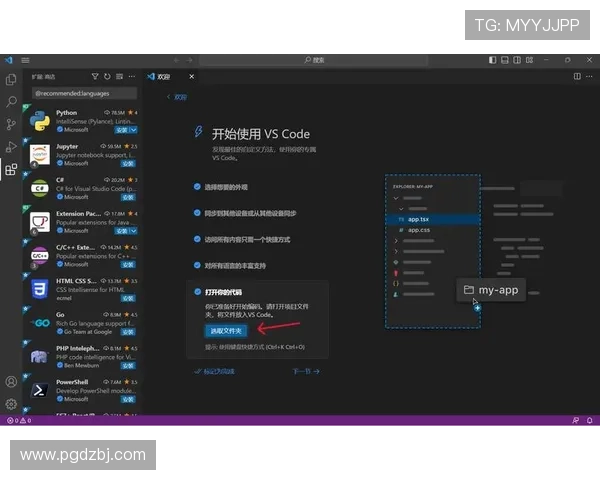Click the command center search box

pos(313,60)
